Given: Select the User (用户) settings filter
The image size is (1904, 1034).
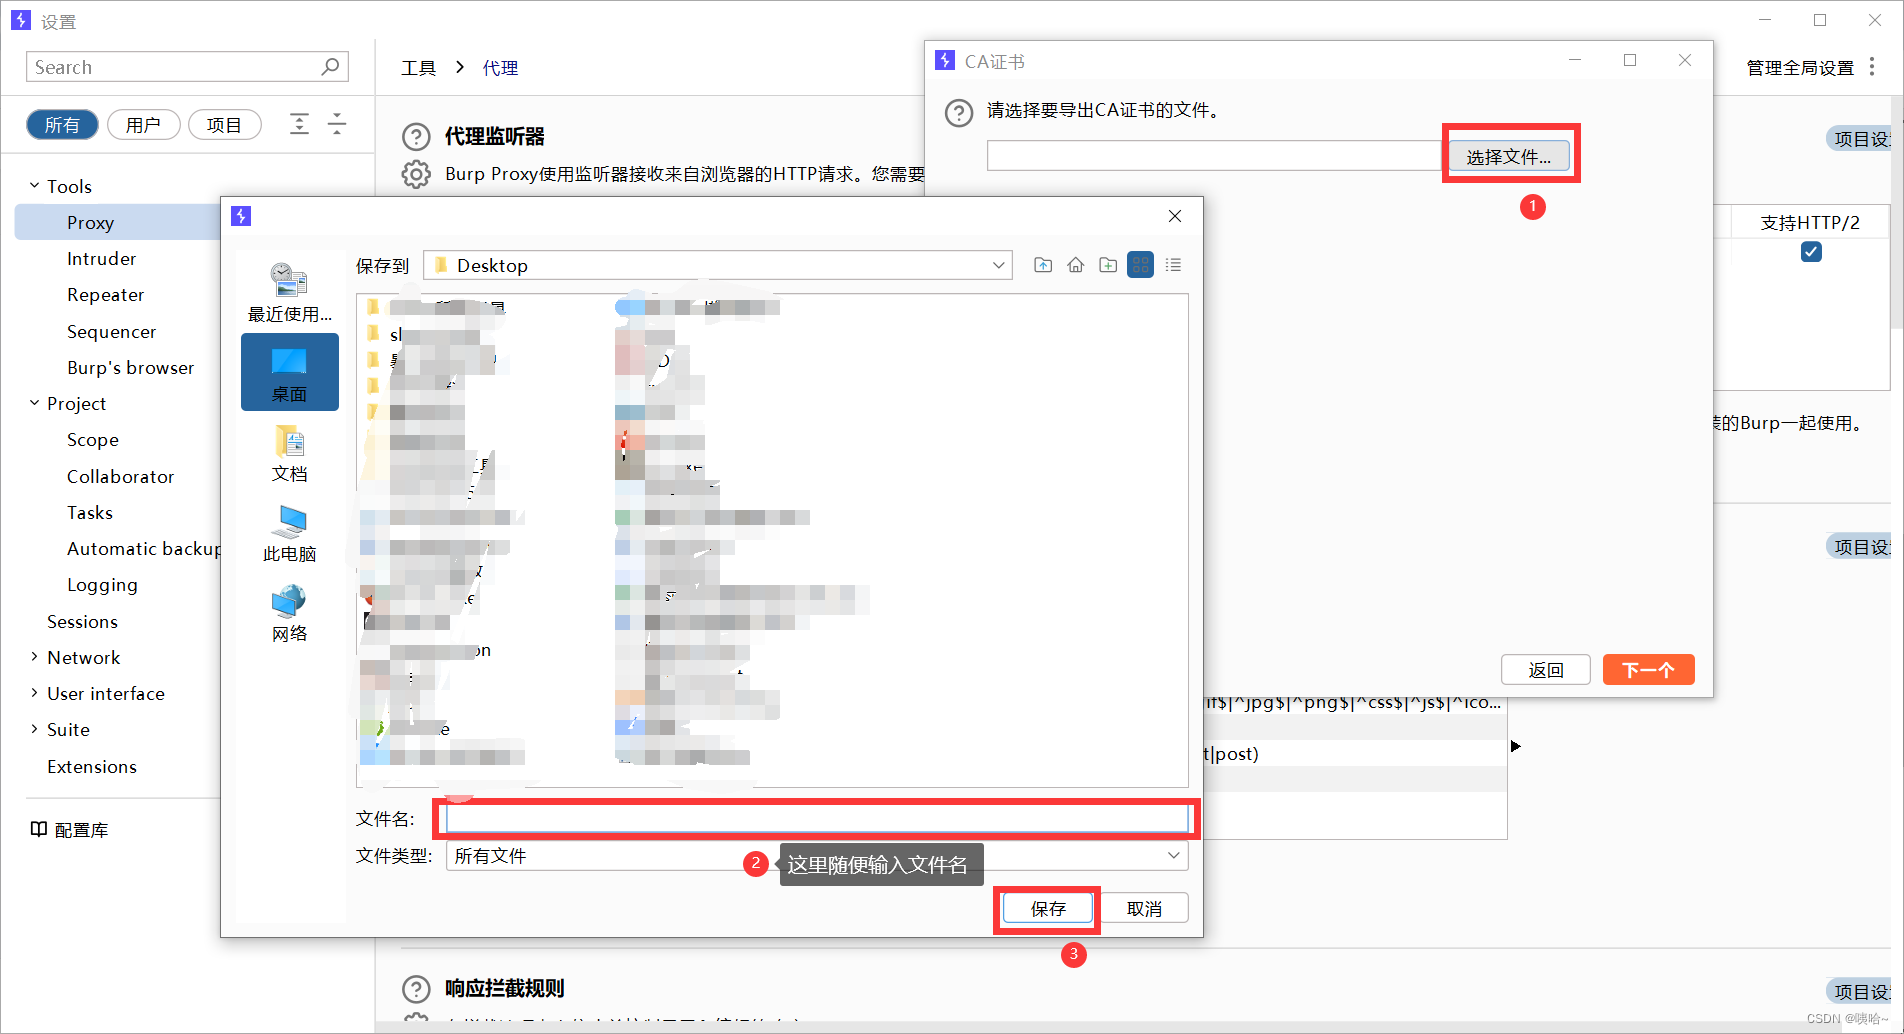Looking at the screenshot, I should point(143,125).
